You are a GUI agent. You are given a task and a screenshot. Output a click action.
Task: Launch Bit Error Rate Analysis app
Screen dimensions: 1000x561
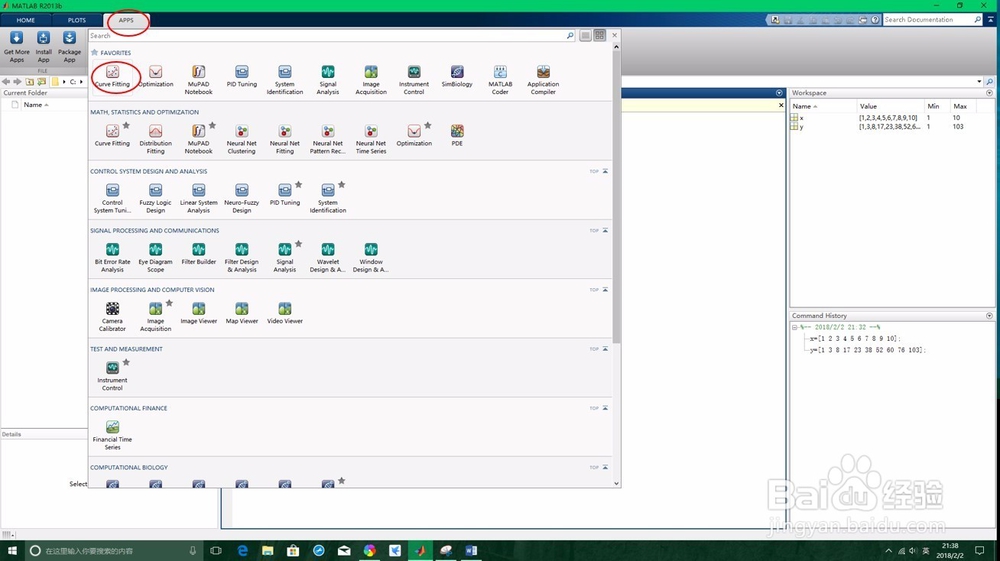pyautogui.click(x=112, y=258)
